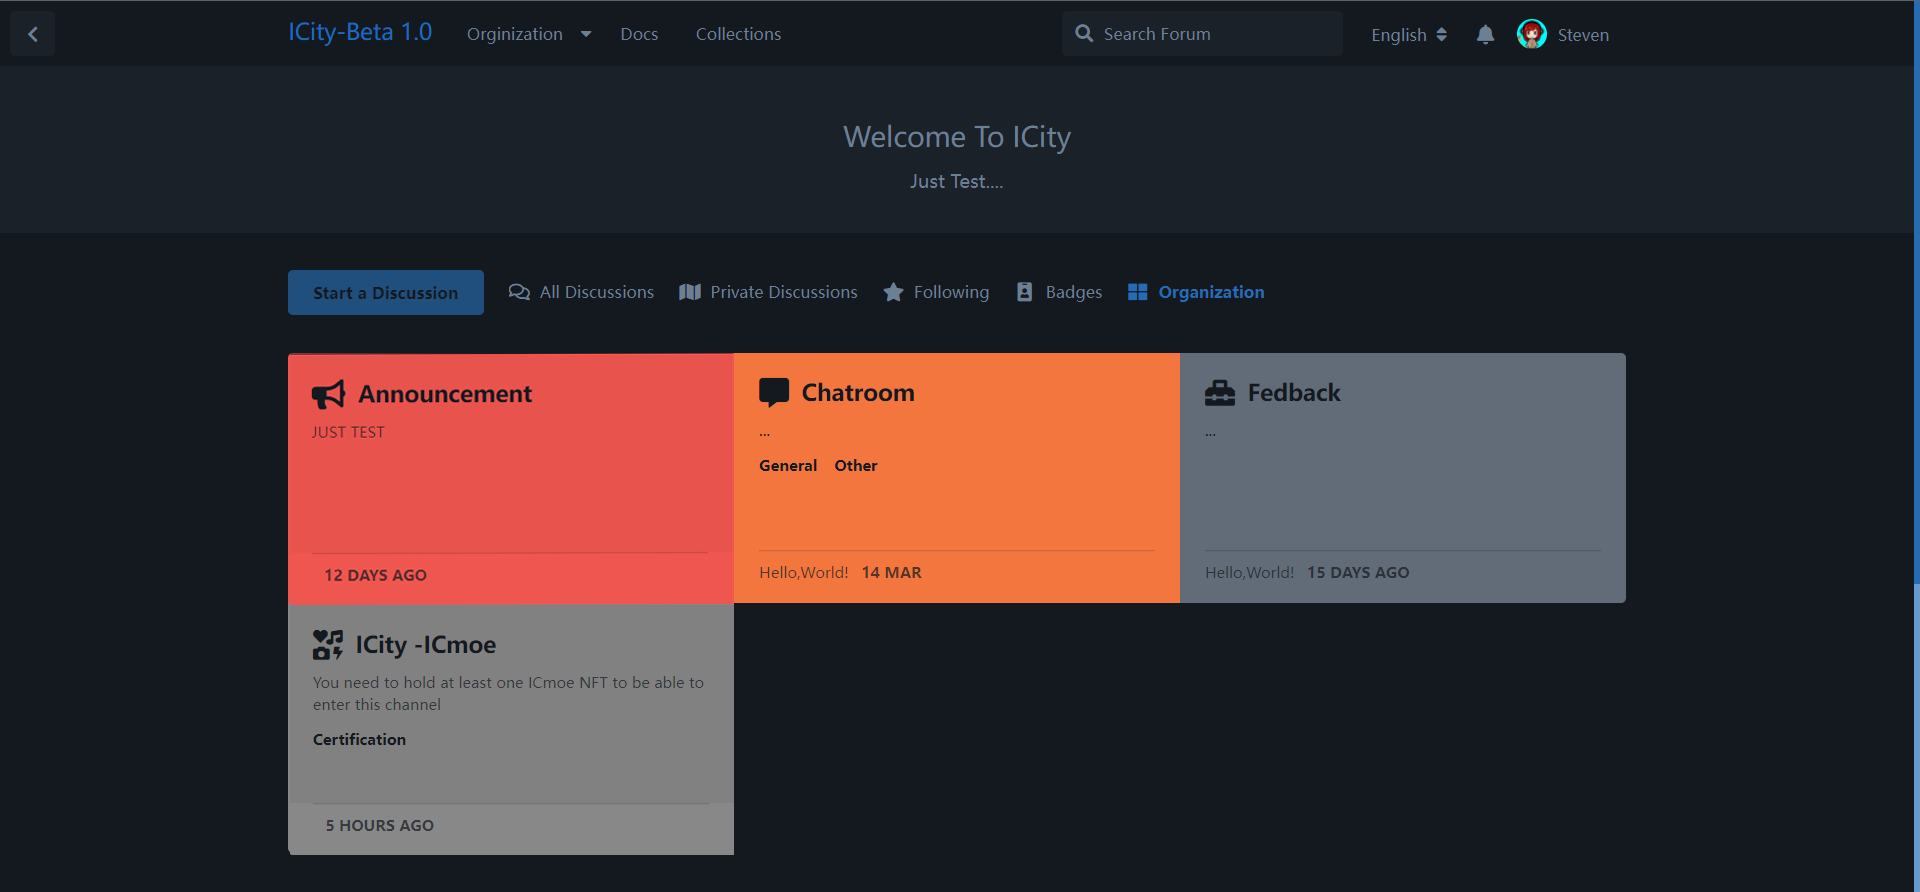The width and height of the screenshot is (1920, 892).
Task: Click the search magnifier icon
Action: click(x=1084, y=34)
